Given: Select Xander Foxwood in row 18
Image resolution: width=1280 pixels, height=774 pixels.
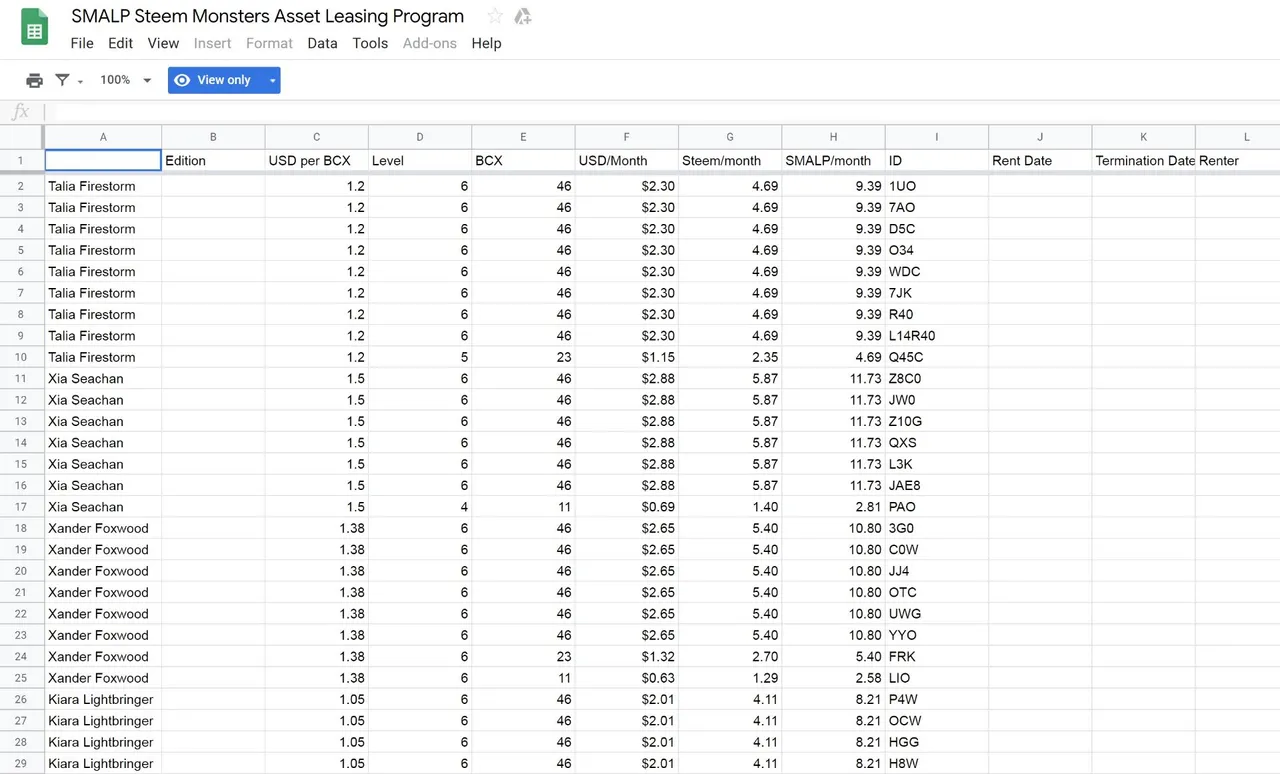Looking at the screenshot, I should [x=103, y=528].
